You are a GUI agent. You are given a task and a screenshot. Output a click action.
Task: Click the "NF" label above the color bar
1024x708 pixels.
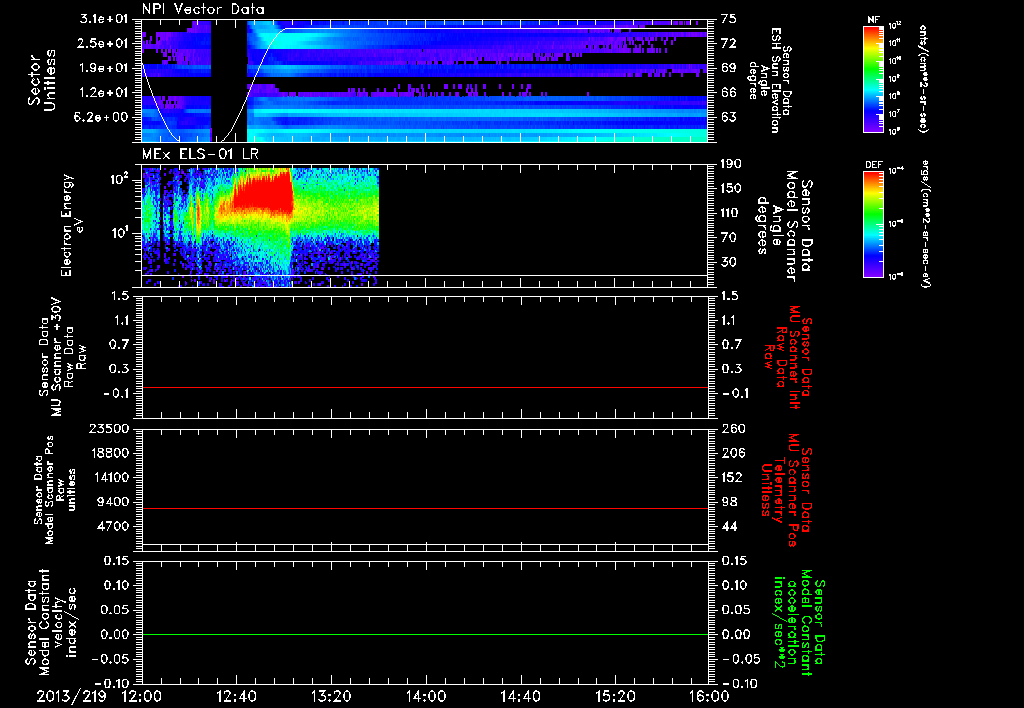(x=873, y=20)
